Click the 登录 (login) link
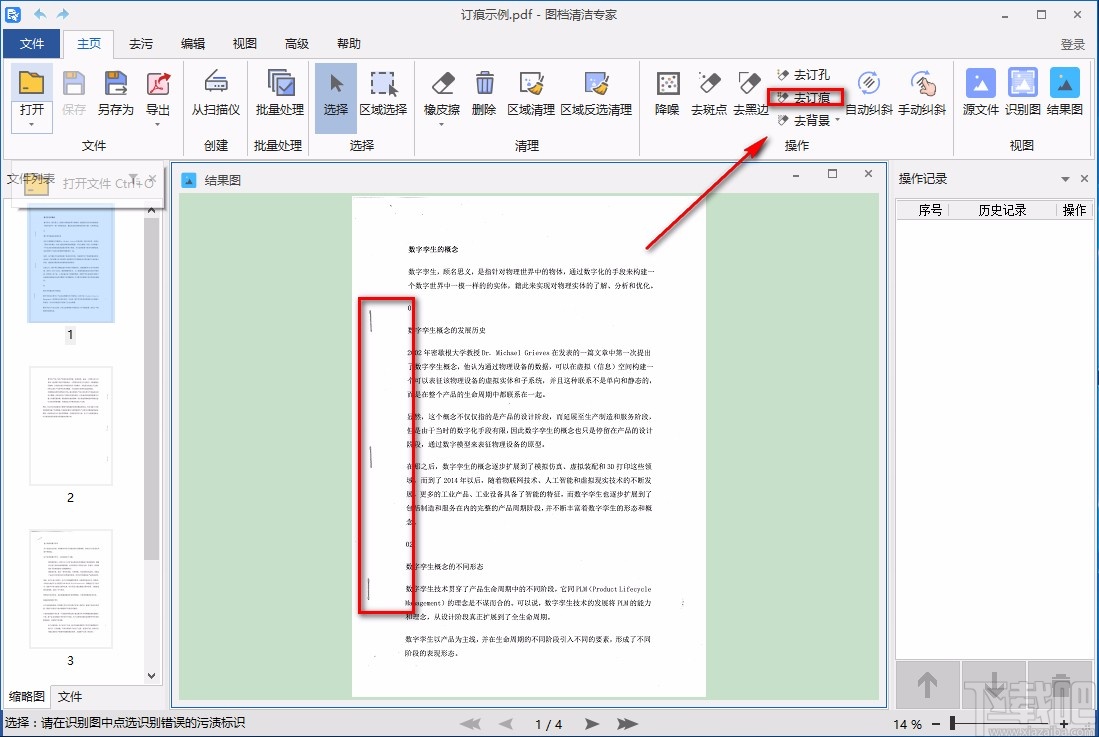Viewport: 1099px width, 737px height. [1072, 43]
